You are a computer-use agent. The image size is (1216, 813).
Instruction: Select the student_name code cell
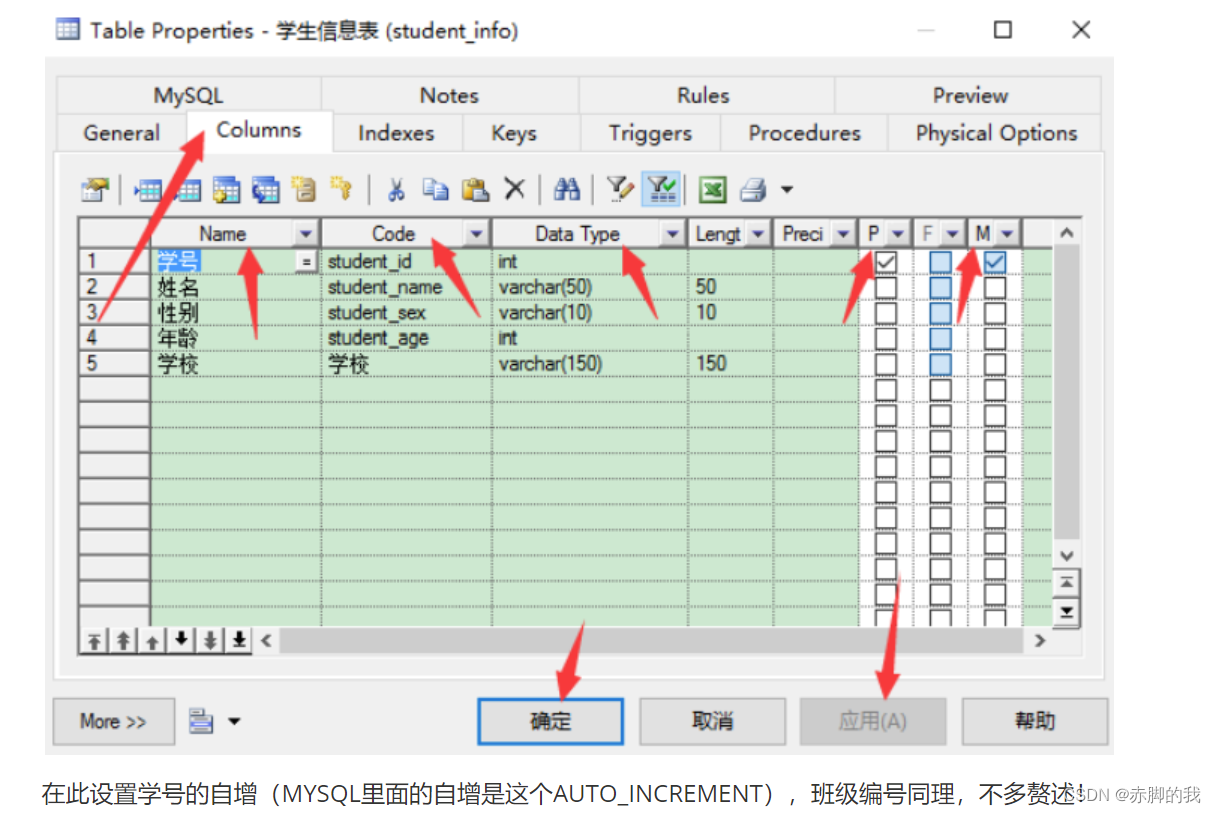(407, 287)
